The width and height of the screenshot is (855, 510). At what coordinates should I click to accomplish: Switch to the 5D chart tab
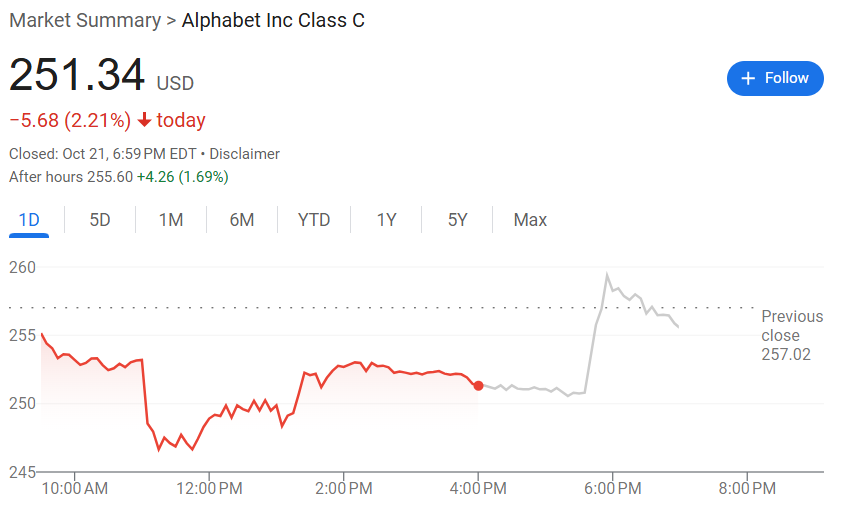pos(100,220)
